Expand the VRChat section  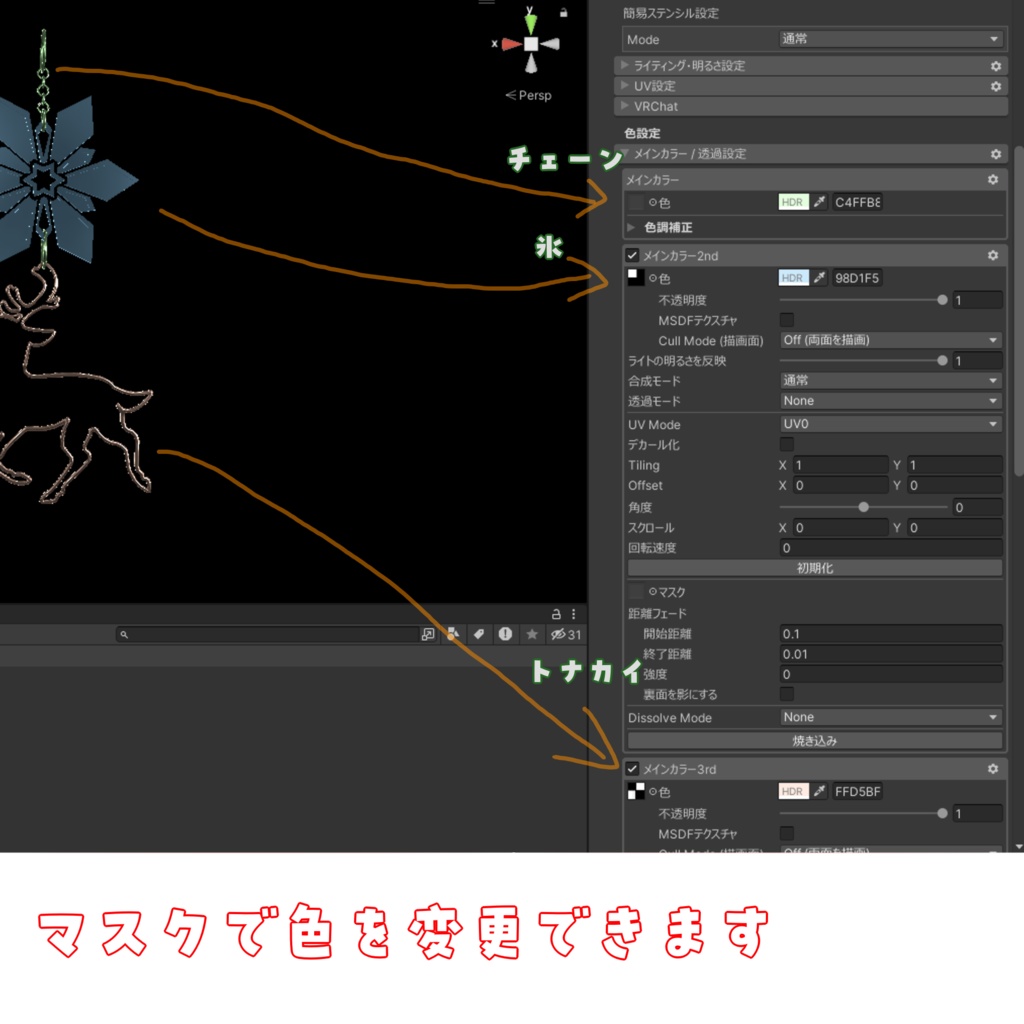click(x=624, y=106)
